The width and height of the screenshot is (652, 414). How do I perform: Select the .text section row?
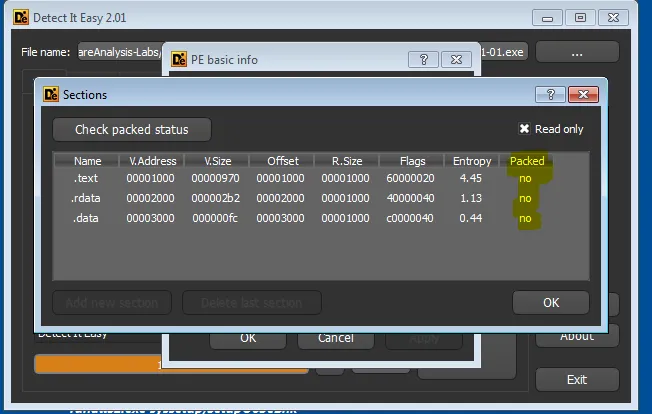(x=321, y=178)
